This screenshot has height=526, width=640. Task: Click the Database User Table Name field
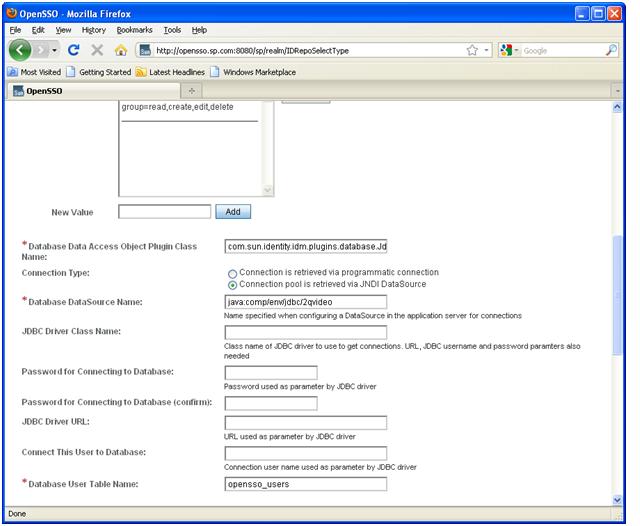click(x=306, y=484)
